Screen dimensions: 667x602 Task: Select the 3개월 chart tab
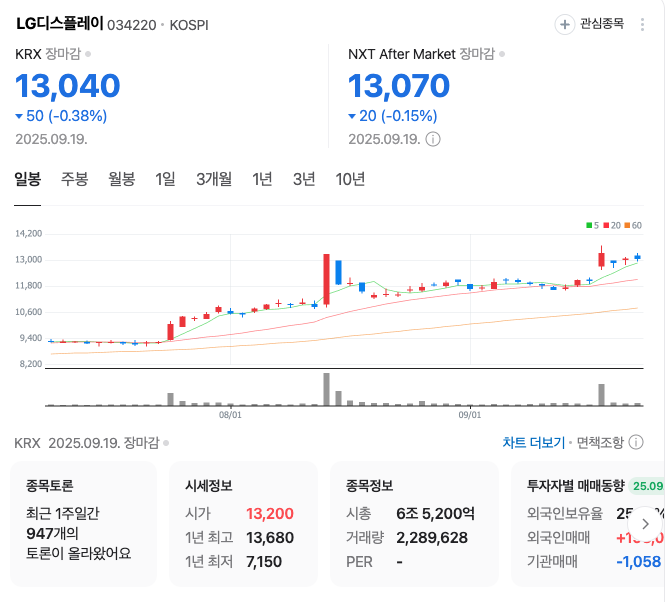(x=214, y=179)
